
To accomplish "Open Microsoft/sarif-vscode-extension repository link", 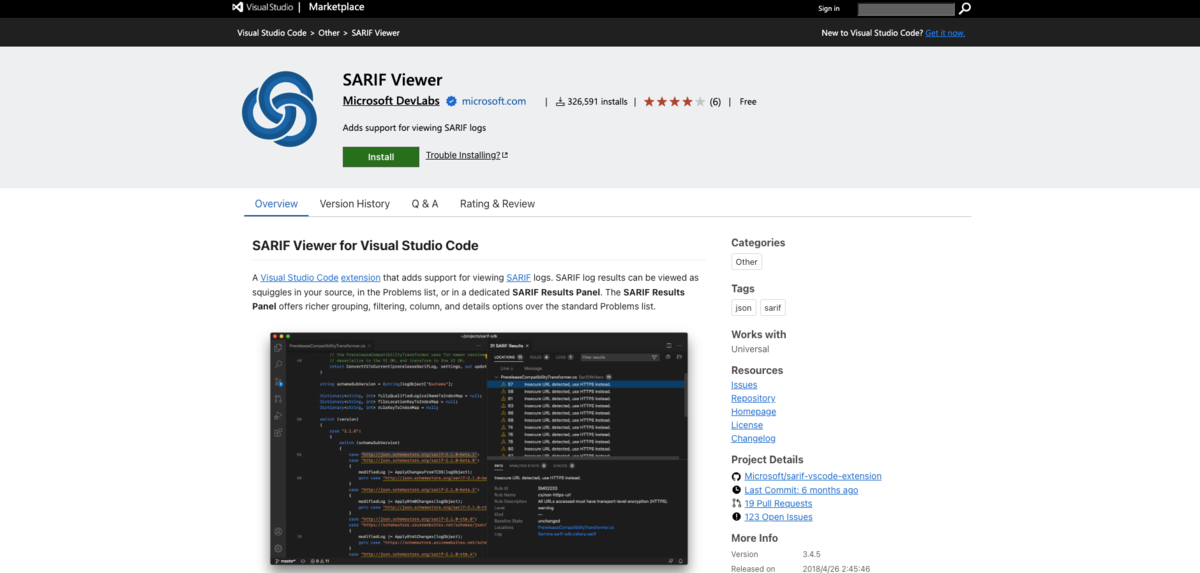I will (813, 477).
